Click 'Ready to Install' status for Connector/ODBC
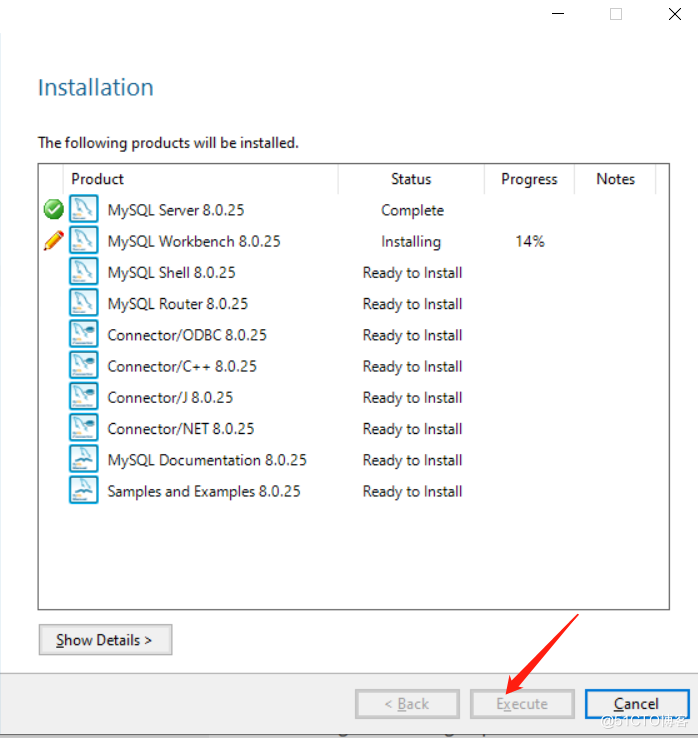This screenshot has width=698, height=738. pyautogui.click(x=412, y=336)
